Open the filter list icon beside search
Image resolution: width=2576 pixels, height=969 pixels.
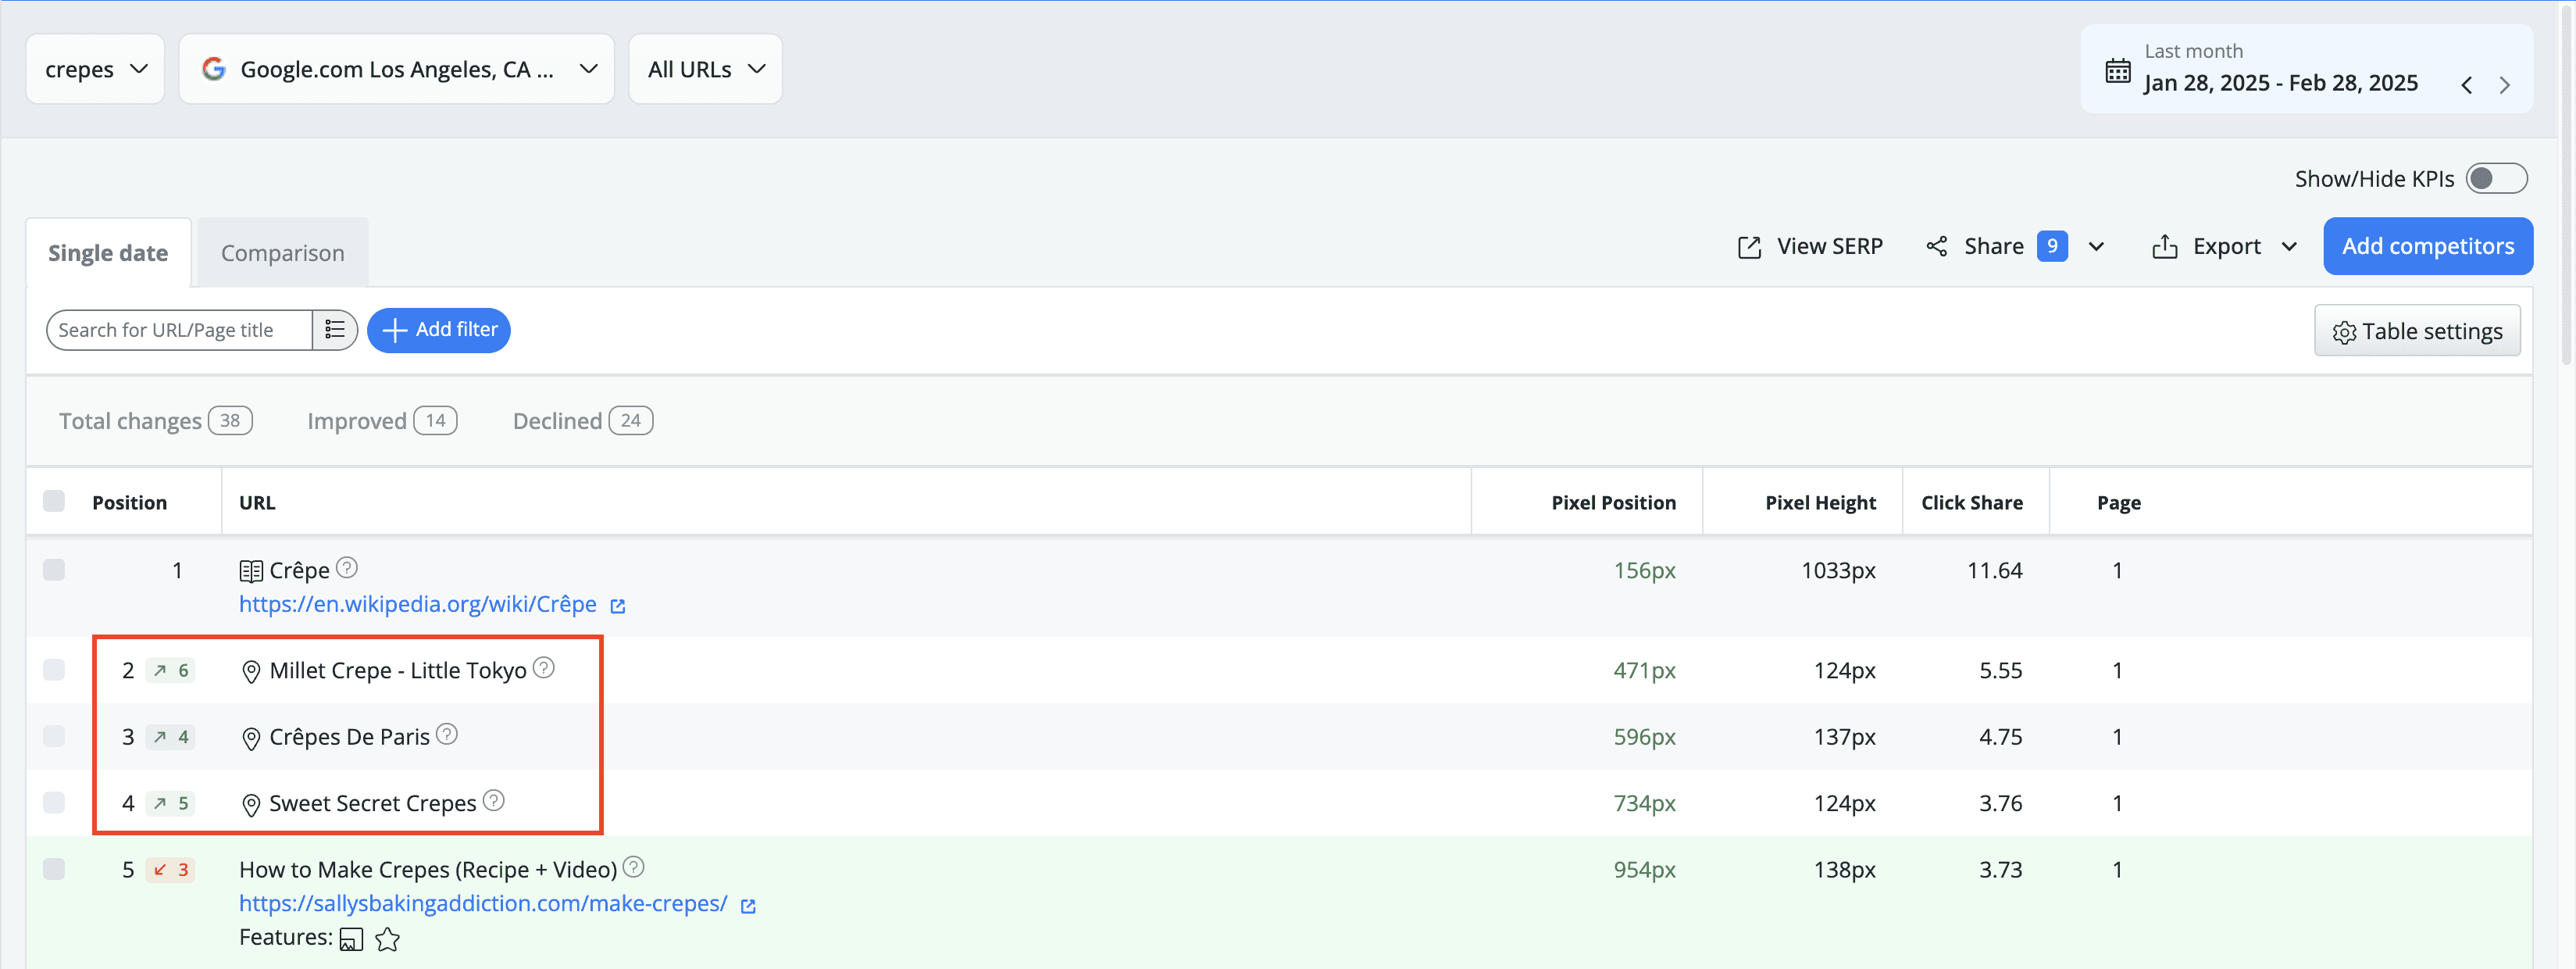(x=335, y=330)
